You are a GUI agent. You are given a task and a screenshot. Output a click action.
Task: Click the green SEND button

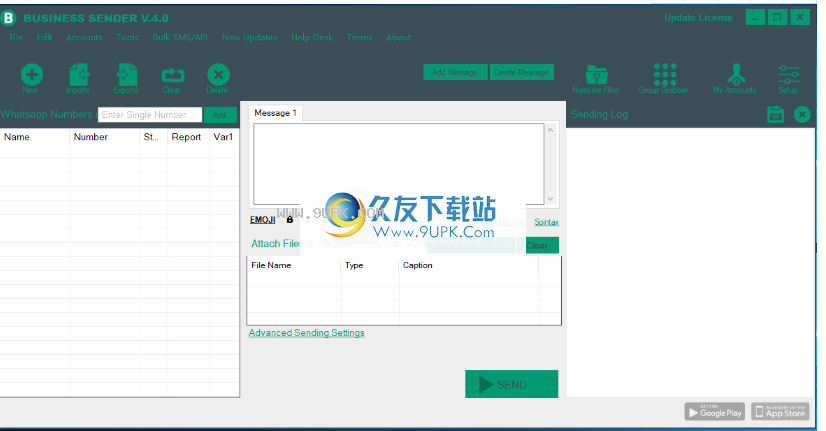(x=512, y=384)
